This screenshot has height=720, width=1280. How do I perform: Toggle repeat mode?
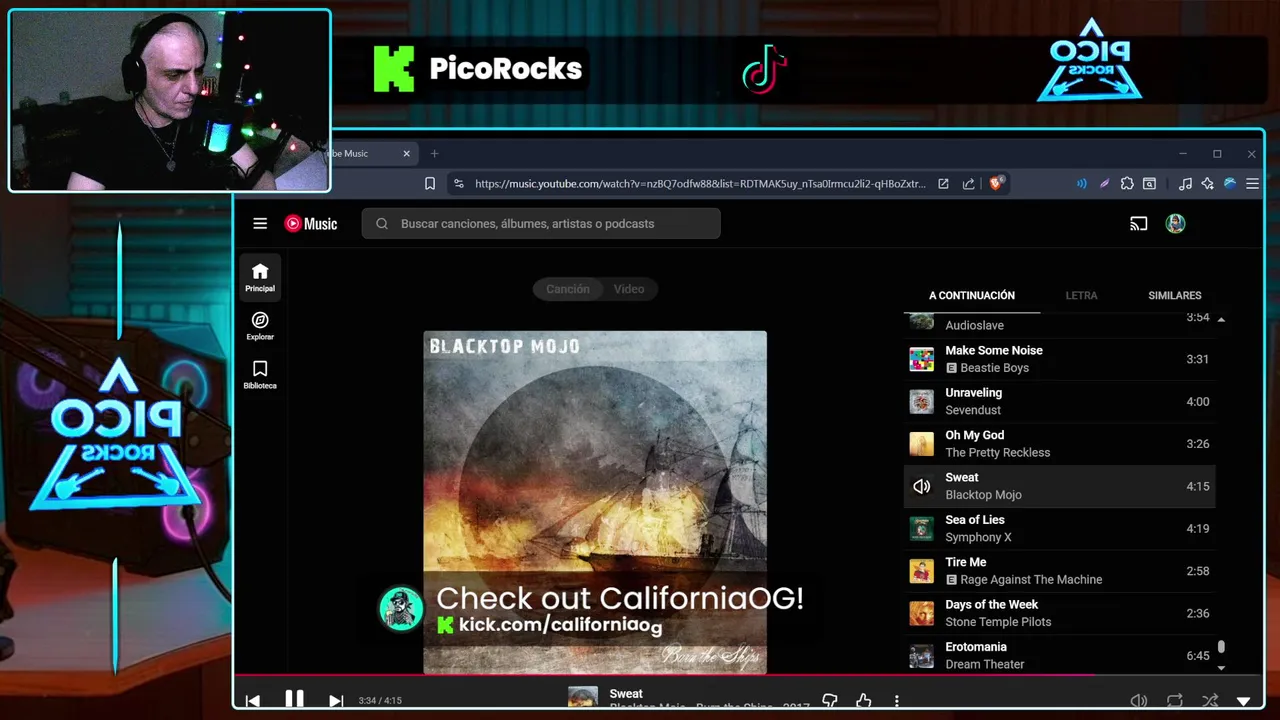[1175, 702]
